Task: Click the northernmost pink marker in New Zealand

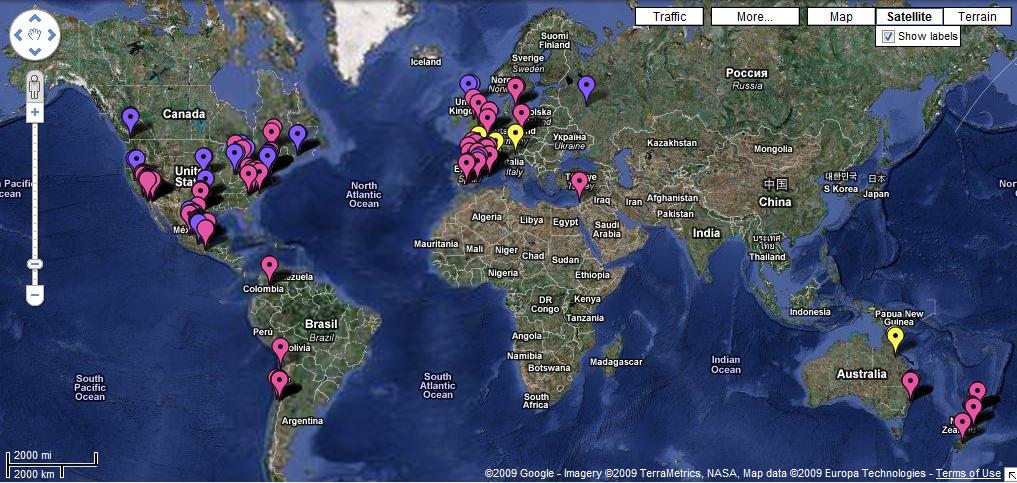Action: click(x=977, y=391)
